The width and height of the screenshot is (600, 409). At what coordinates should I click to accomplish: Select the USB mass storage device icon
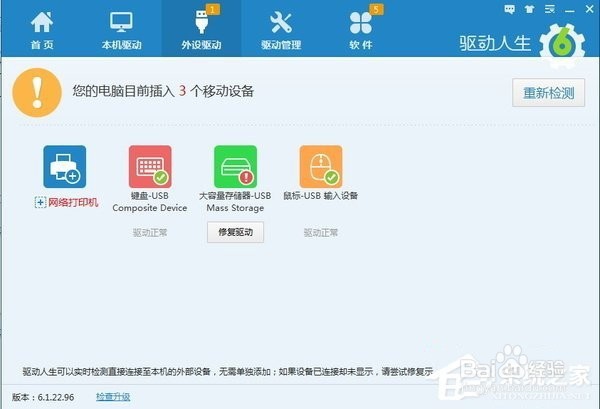point(235,166)
